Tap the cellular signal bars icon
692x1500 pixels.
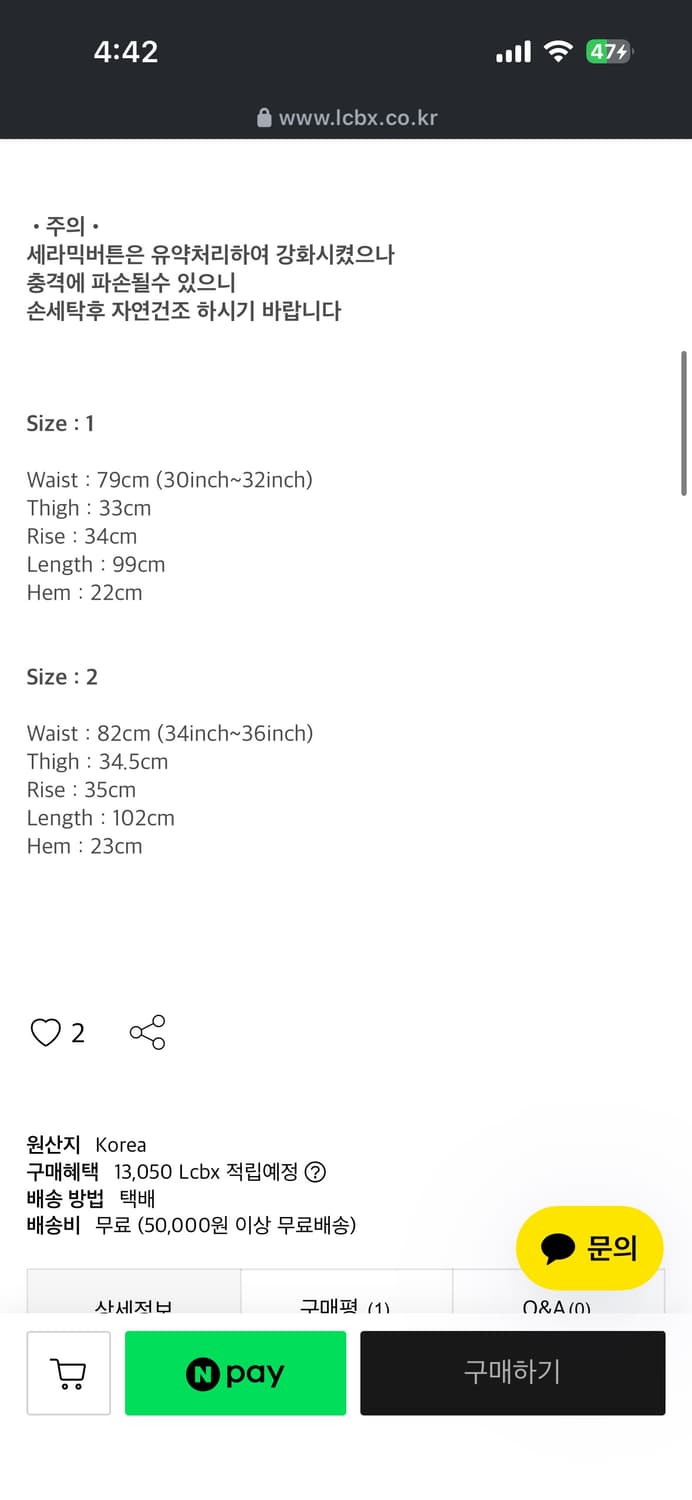(513, 52)
